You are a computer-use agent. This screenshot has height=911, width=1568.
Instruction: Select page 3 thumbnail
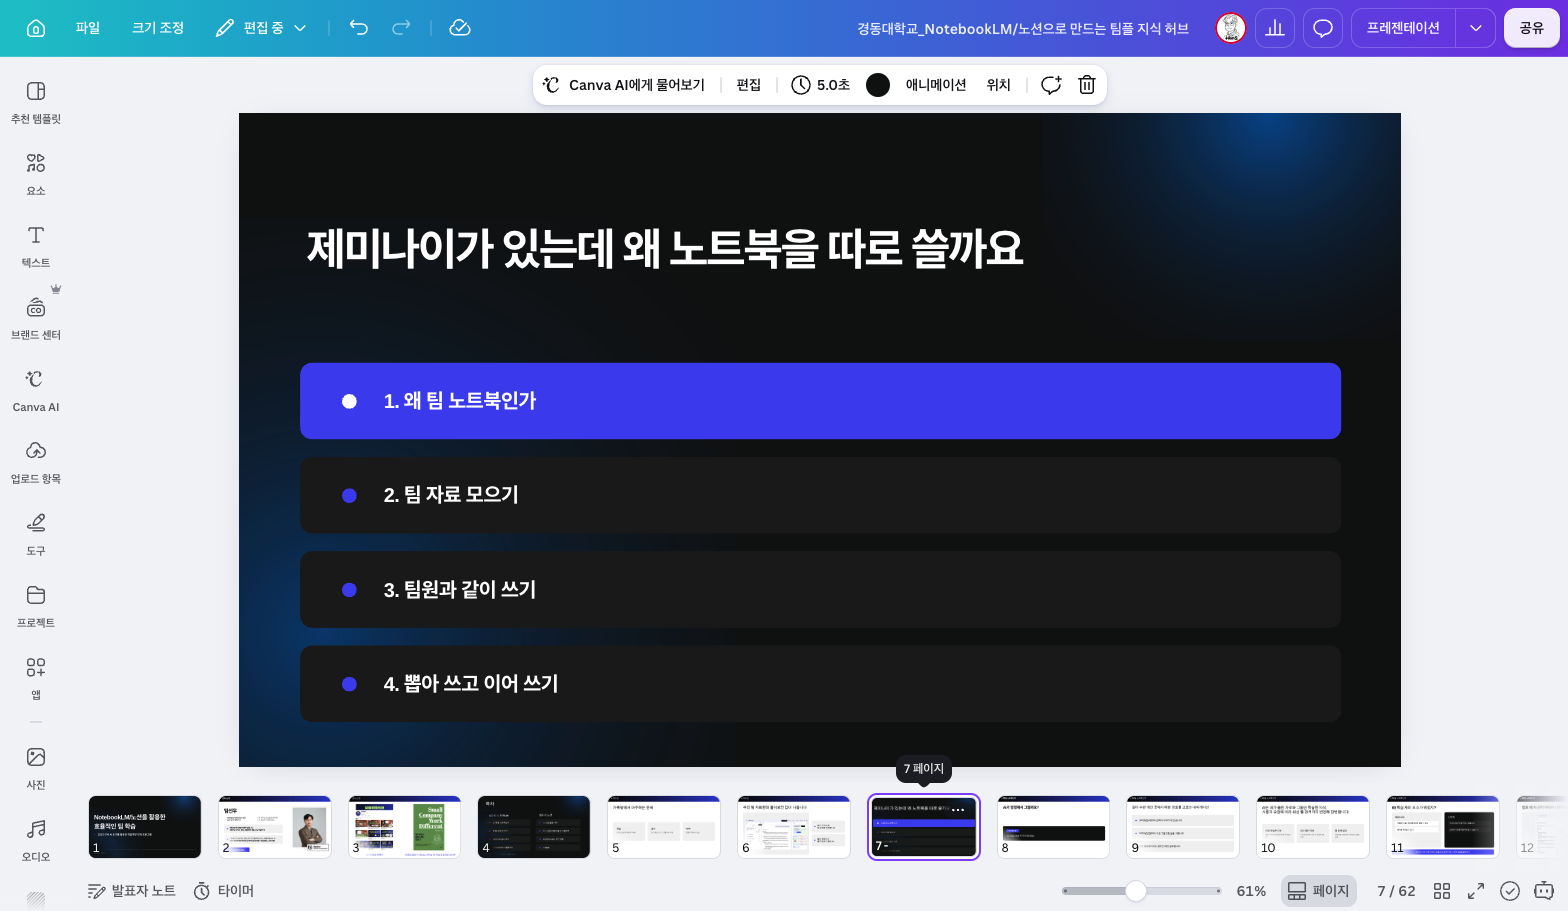point(405,827)
